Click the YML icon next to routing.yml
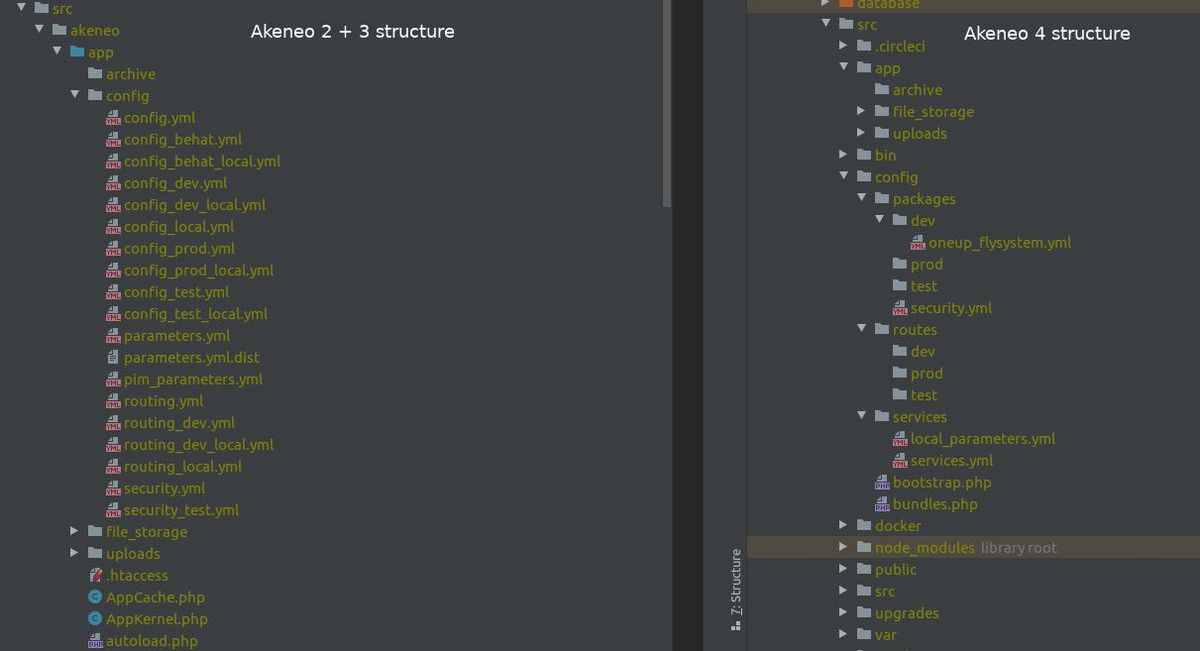Image resolution: width=1200 pixels, height=651 pixels. [x=113, y=401]
